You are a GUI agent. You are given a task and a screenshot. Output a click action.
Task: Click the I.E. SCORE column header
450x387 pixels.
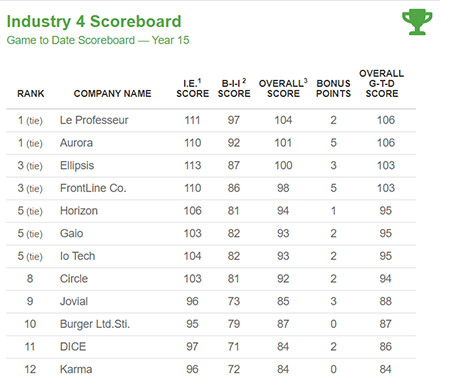coord(193,88)
